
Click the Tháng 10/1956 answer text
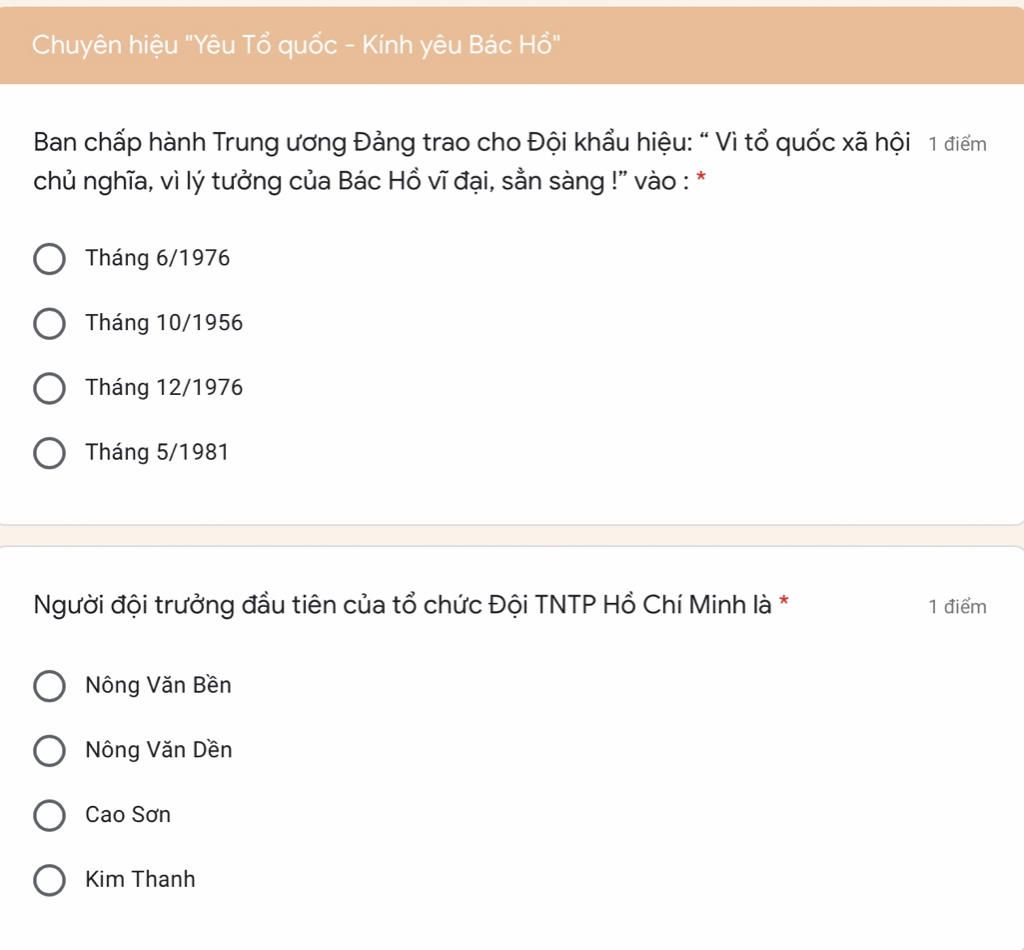coord(164,323)
